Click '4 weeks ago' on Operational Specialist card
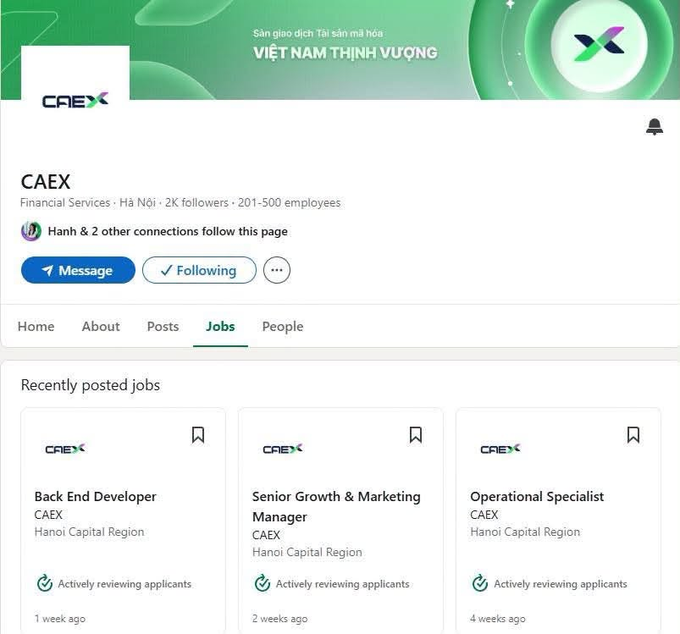Viewport: 680px width, 634px height. coord(498,619)
